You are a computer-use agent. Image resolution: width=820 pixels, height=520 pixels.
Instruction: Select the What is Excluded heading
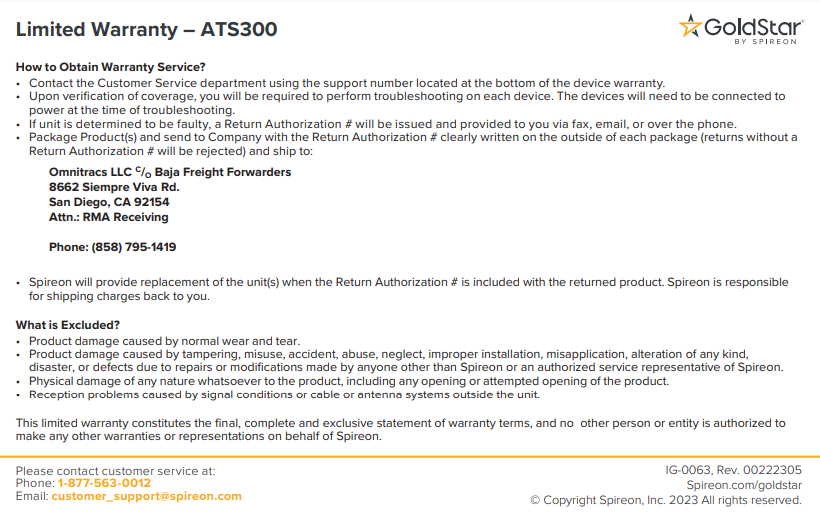click(67, 325)
